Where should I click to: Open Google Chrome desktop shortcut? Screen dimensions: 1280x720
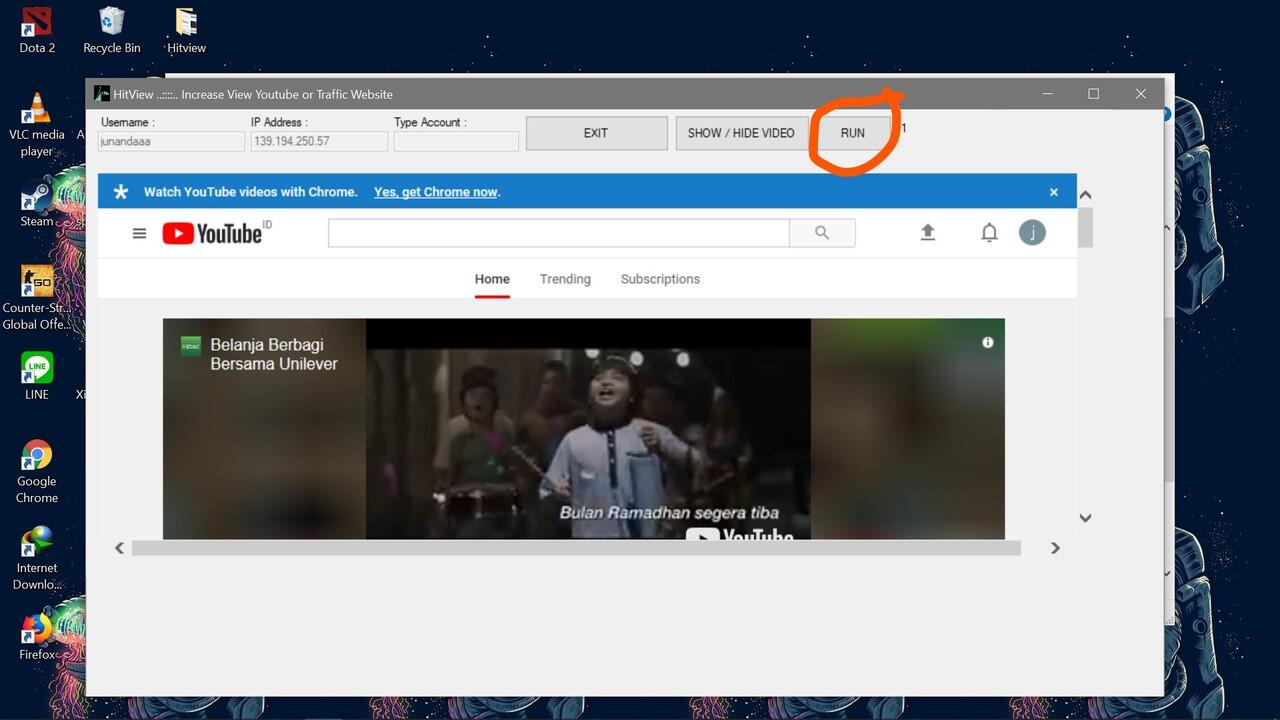[37, 472]
